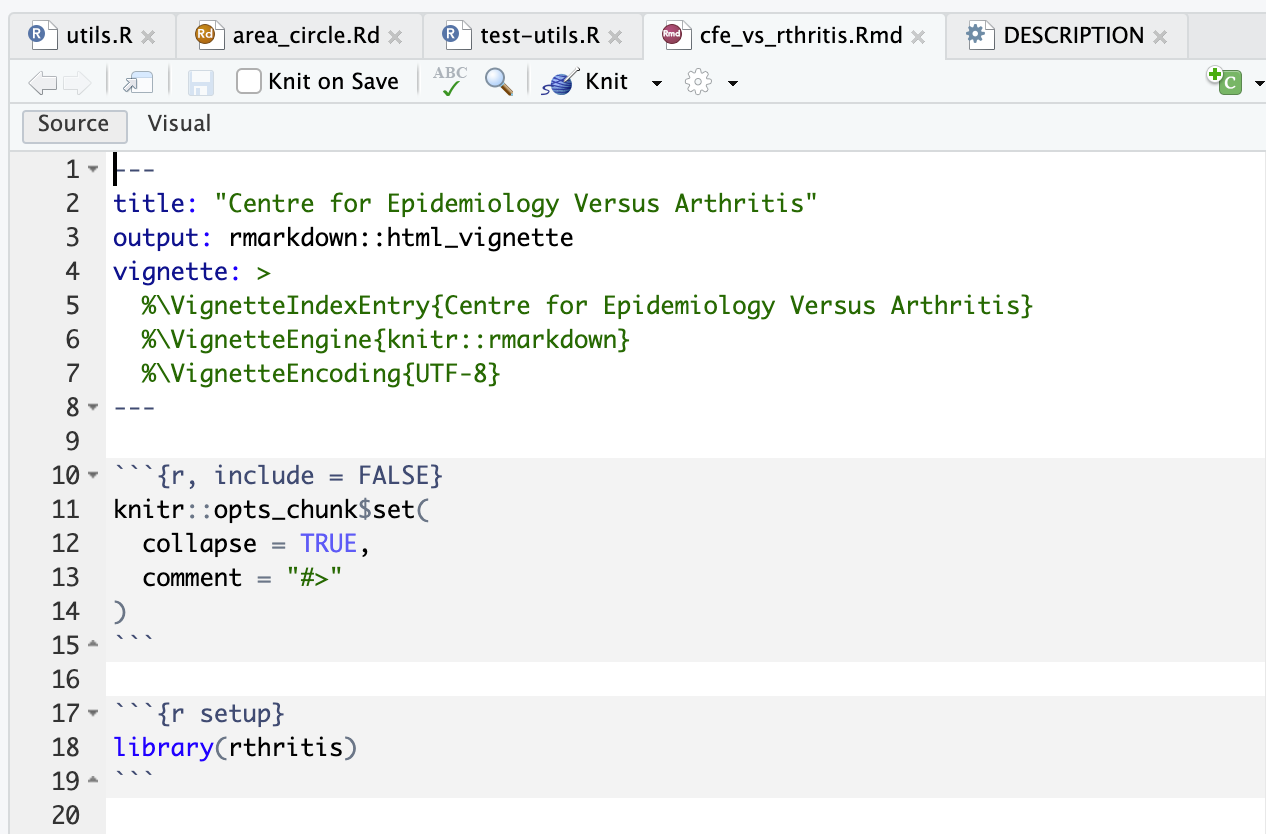The width and height of the screenshot is (1266, 834).
Task: Enable Knit on Save checkbox
Action: 249,81
